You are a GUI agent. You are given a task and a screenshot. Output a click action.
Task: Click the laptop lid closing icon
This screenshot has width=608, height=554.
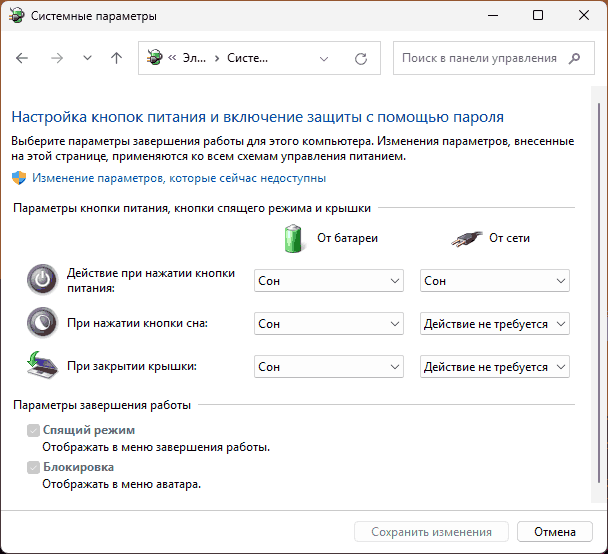coord(42,365)
